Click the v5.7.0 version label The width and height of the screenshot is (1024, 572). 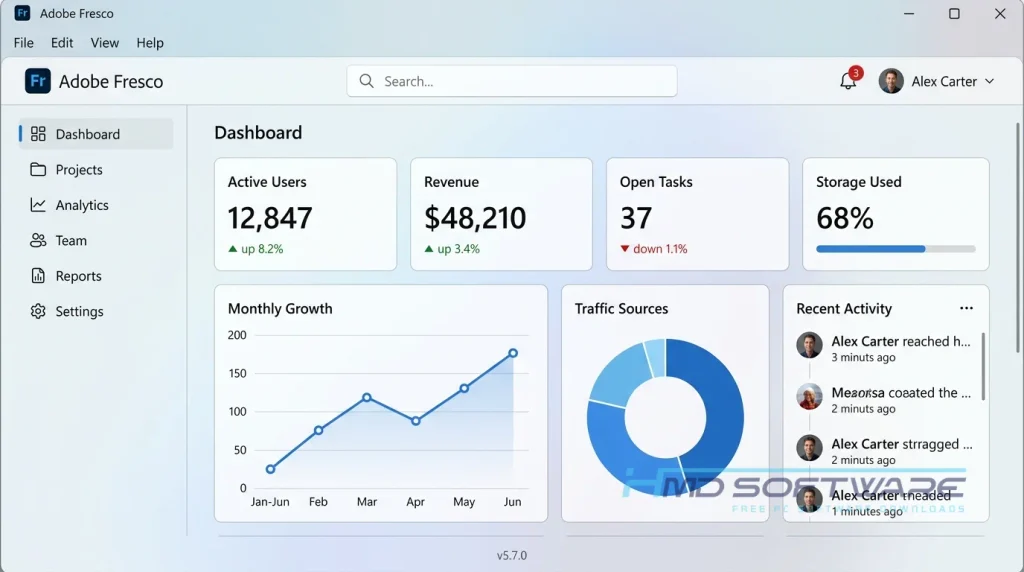[x=512, y=556]
